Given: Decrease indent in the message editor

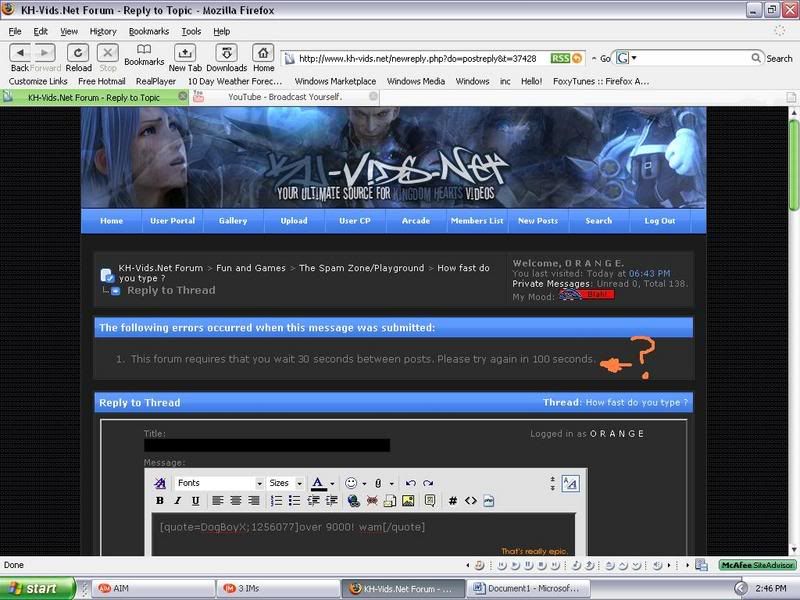Looking at the screenshot, I should [313, 501].
